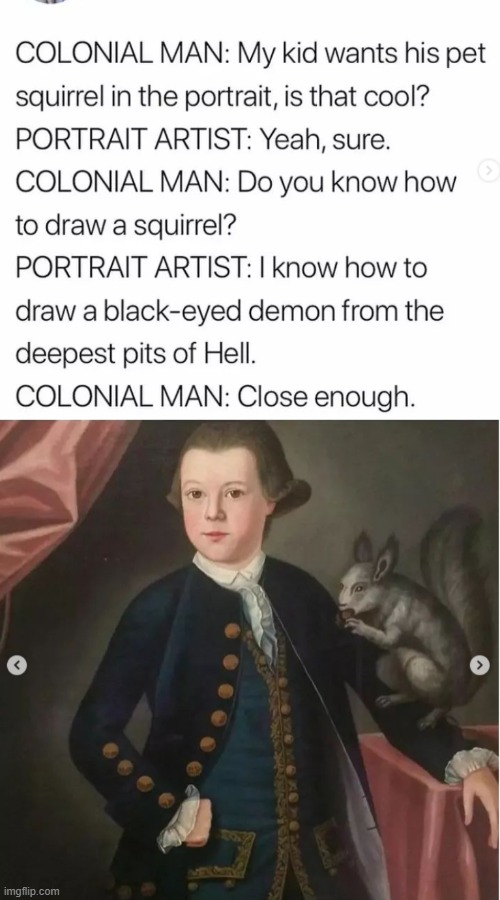This screenshot has height=900, width=500.
Task: Click the text "draw a black-eyed demon from the"
Action: tap(229, 312)
